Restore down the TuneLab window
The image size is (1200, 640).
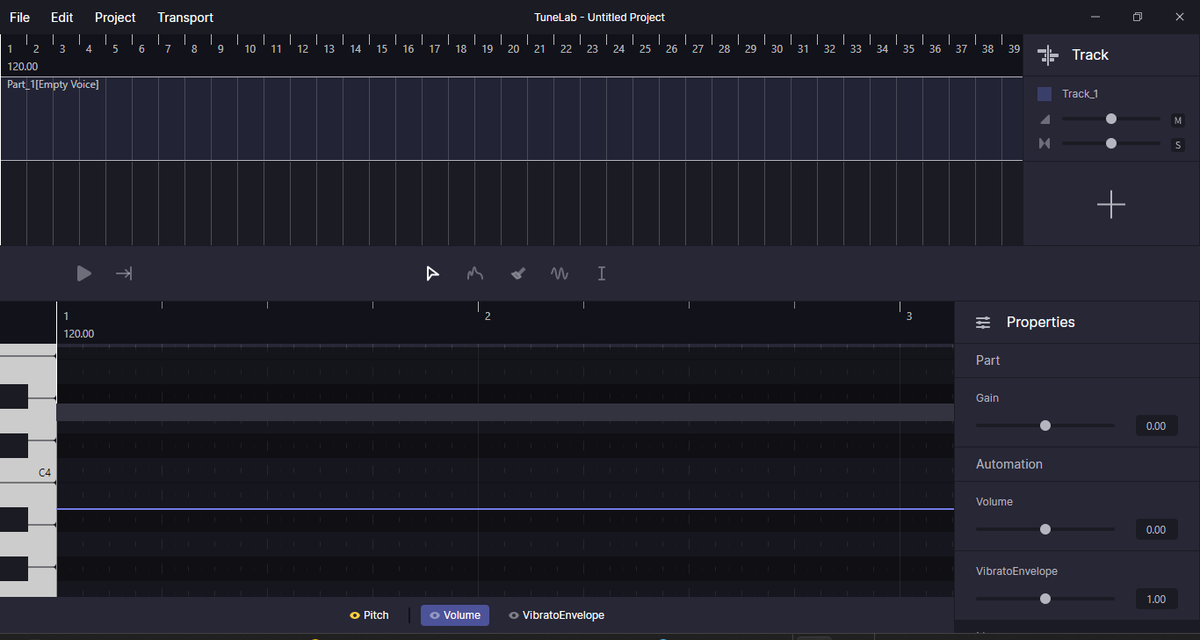click(1138, 17)
